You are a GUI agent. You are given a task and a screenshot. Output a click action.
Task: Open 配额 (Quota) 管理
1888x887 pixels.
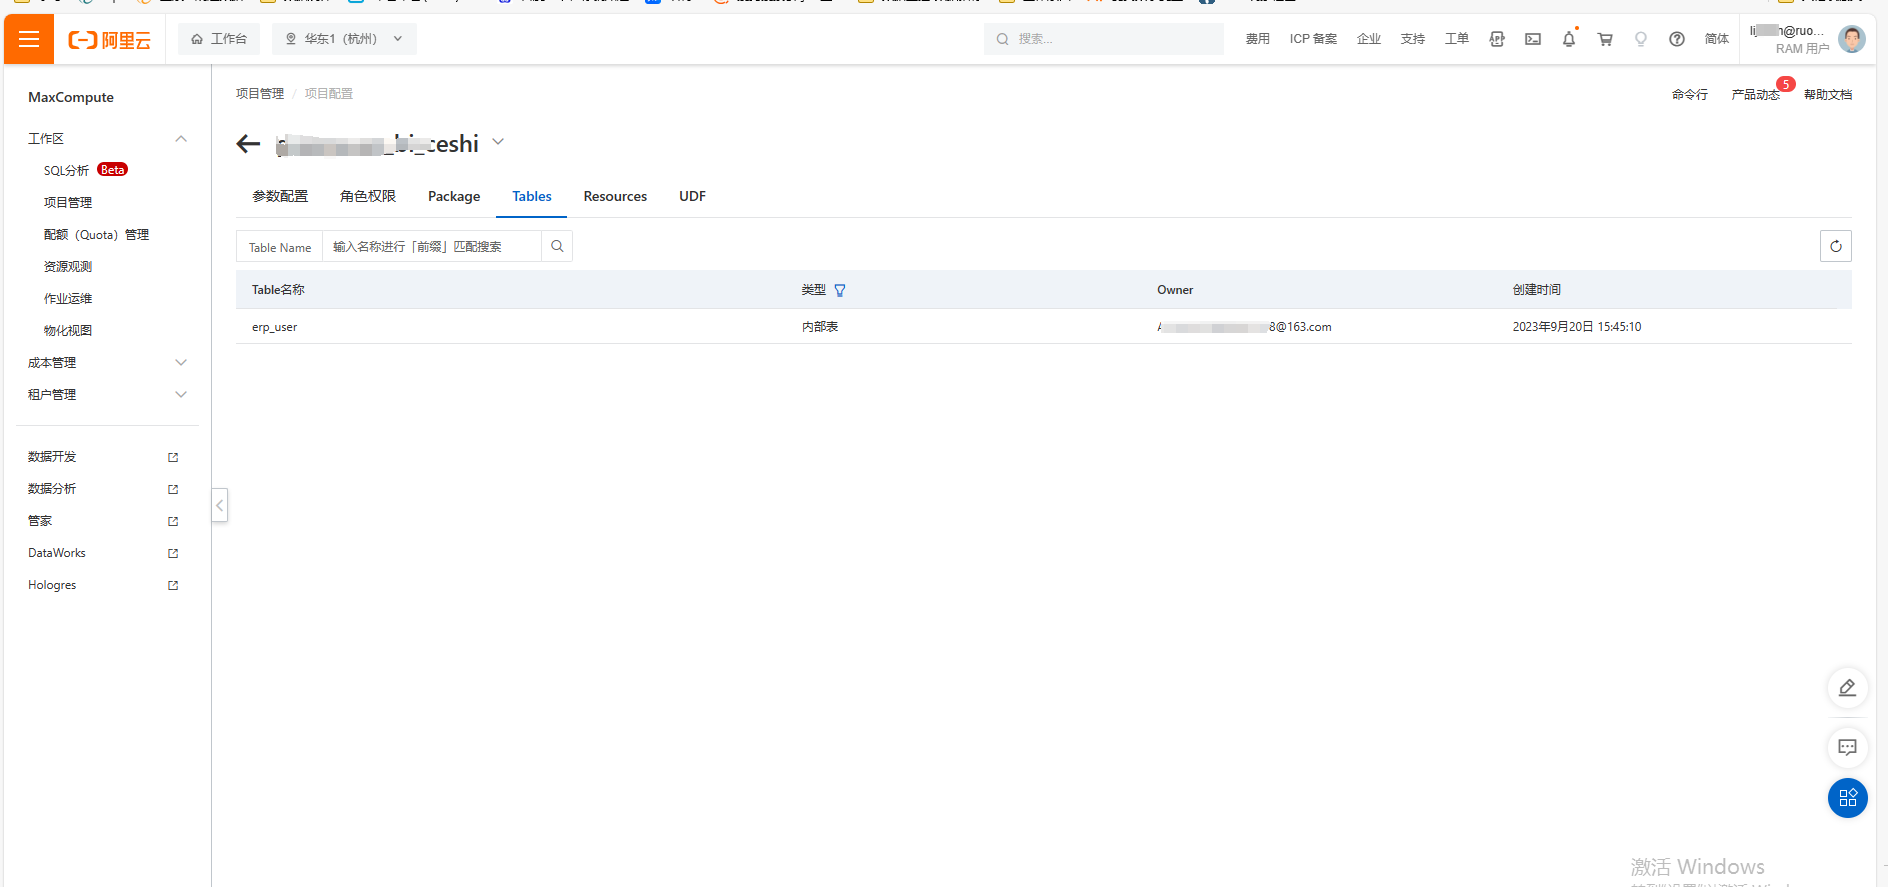96,234
